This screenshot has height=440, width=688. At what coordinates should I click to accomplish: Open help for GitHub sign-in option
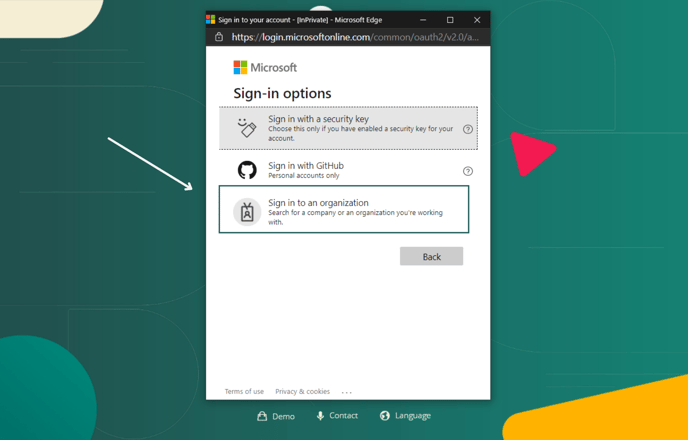468,171
